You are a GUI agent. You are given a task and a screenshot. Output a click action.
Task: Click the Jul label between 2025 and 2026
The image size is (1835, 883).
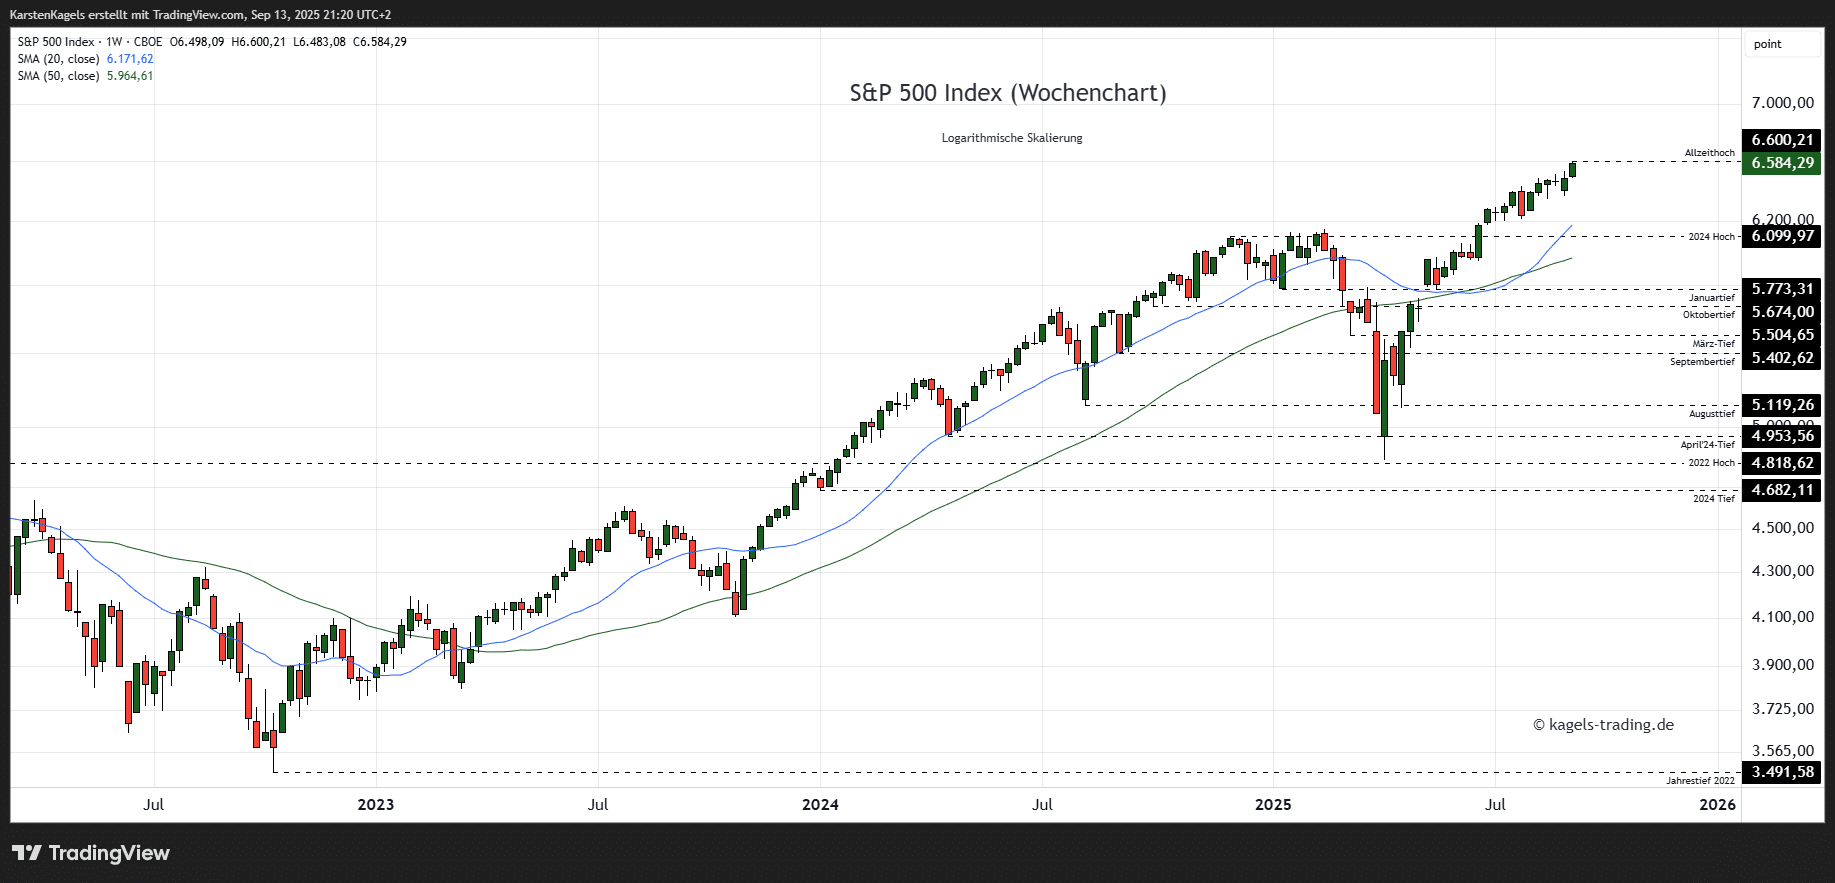click(x=1495, y=804)
